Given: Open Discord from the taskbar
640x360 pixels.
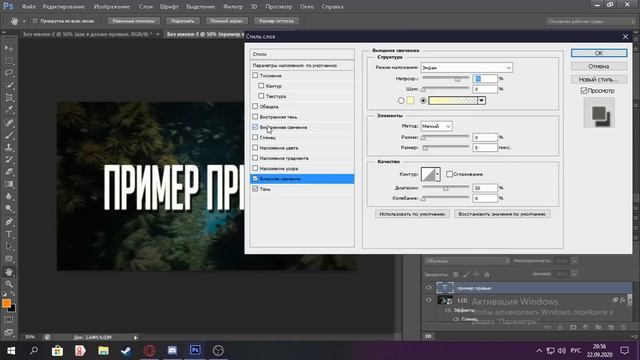Looking at the screenshot, I should point(172,350).
